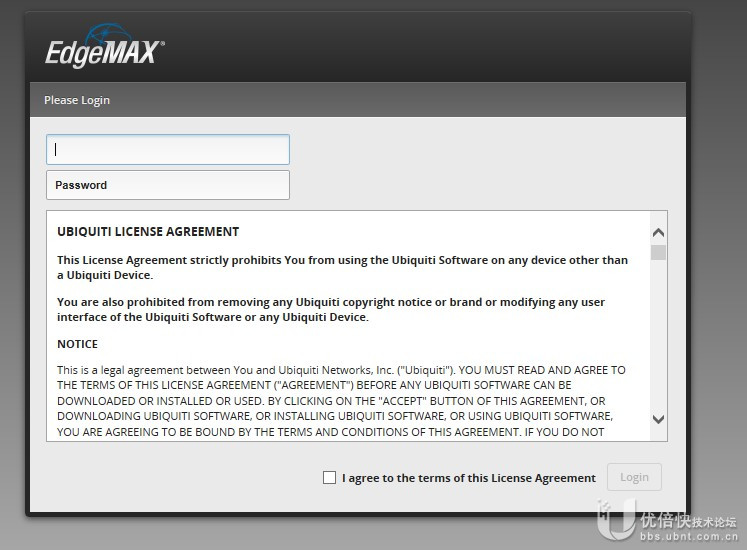
Task: Click the paragraph starting 'This License Agreement strictly'
Action: (x=343, y=267)
